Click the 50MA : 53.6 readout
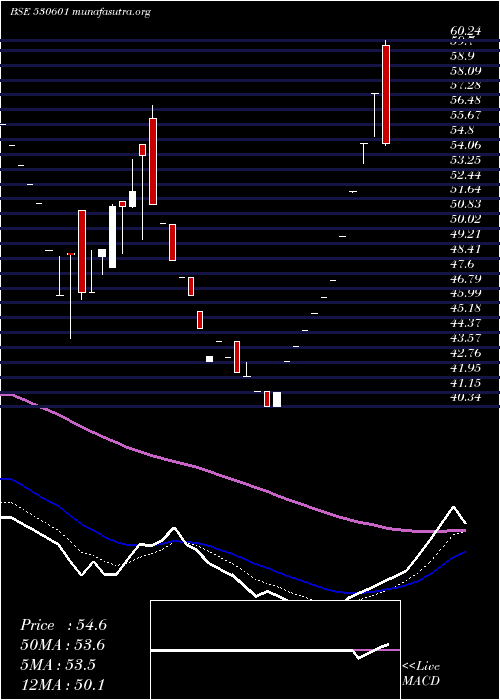Image resolution: width=500 pixels, height=700 pixels. coord(63,645)
